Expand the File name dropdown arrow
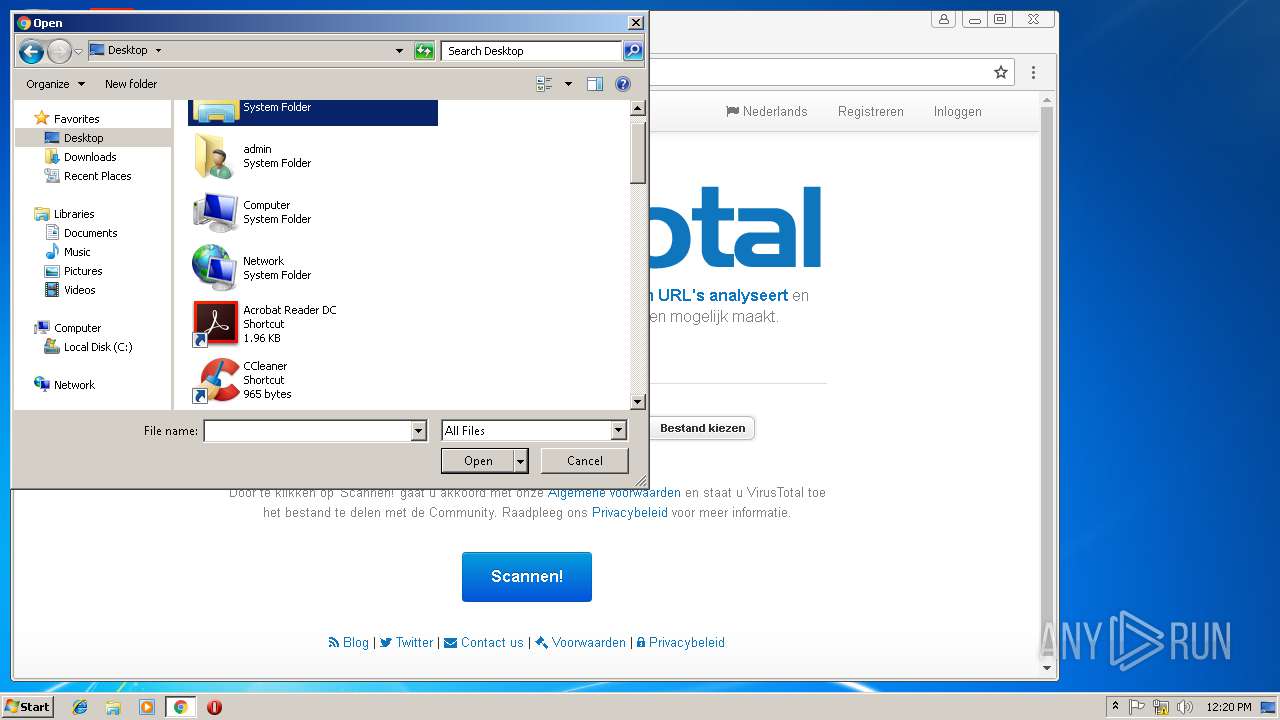 coord(419,431)
